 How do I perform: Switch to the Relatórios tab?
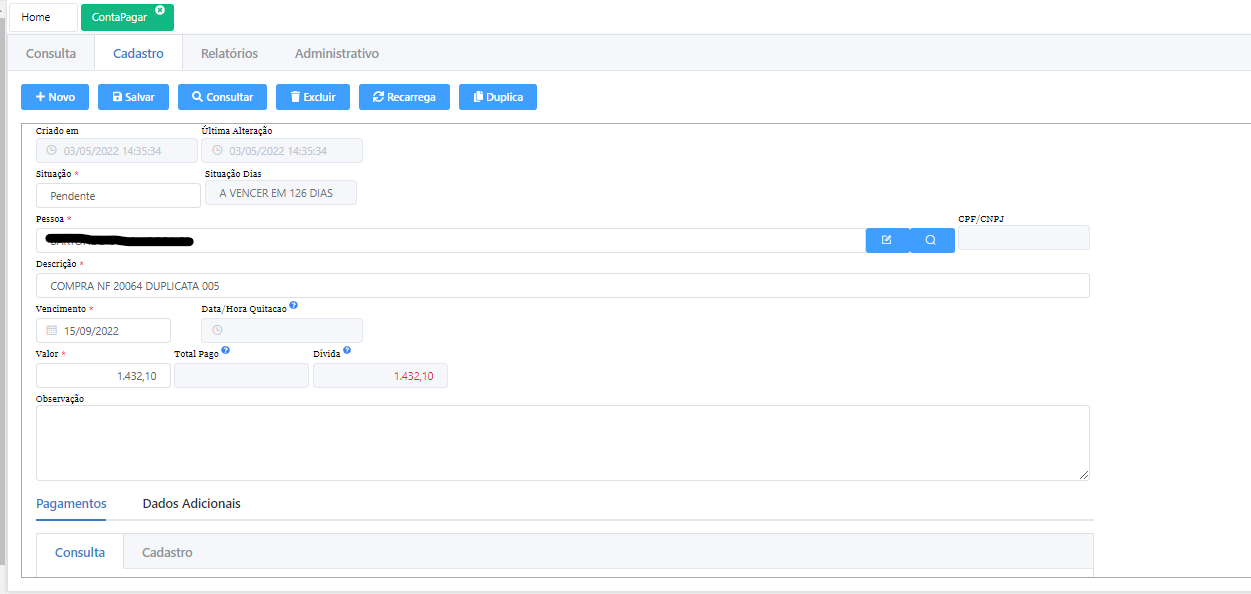[x=229, y=53]
